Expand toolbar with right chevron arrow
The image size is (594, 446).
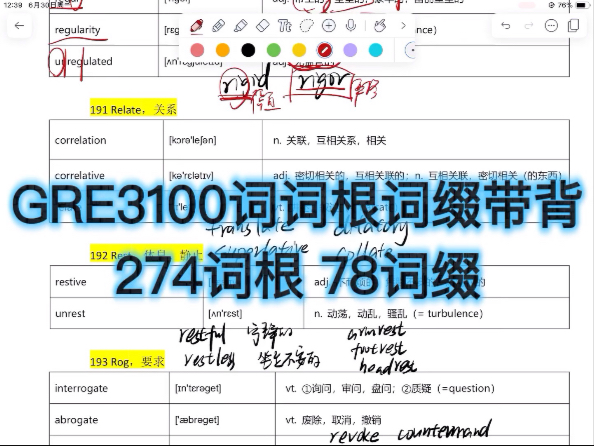[403, 26]
